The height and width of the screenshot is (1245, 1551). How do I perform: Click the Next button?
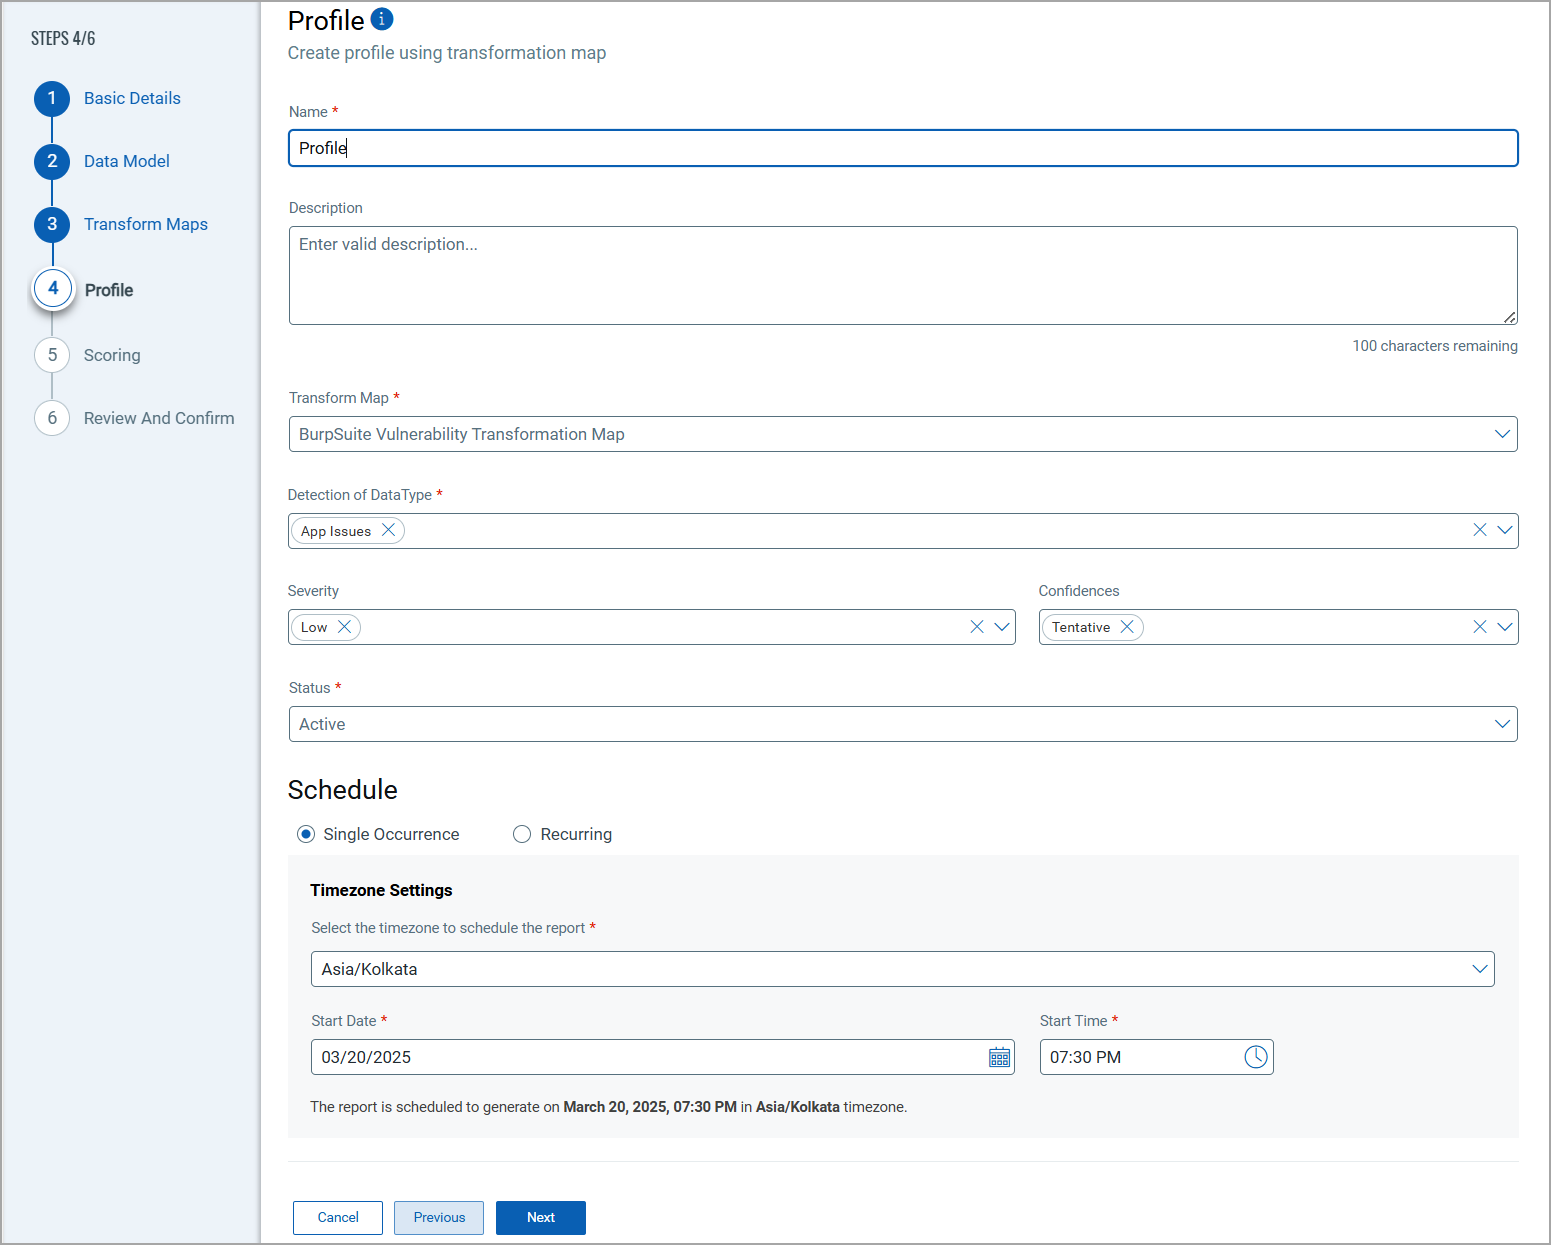[x=540, y=1217]
